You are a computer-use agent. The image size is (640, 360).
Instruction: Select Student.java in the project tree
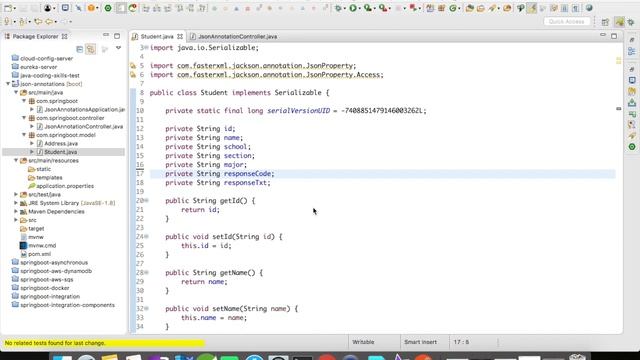(x=60, y=152)
